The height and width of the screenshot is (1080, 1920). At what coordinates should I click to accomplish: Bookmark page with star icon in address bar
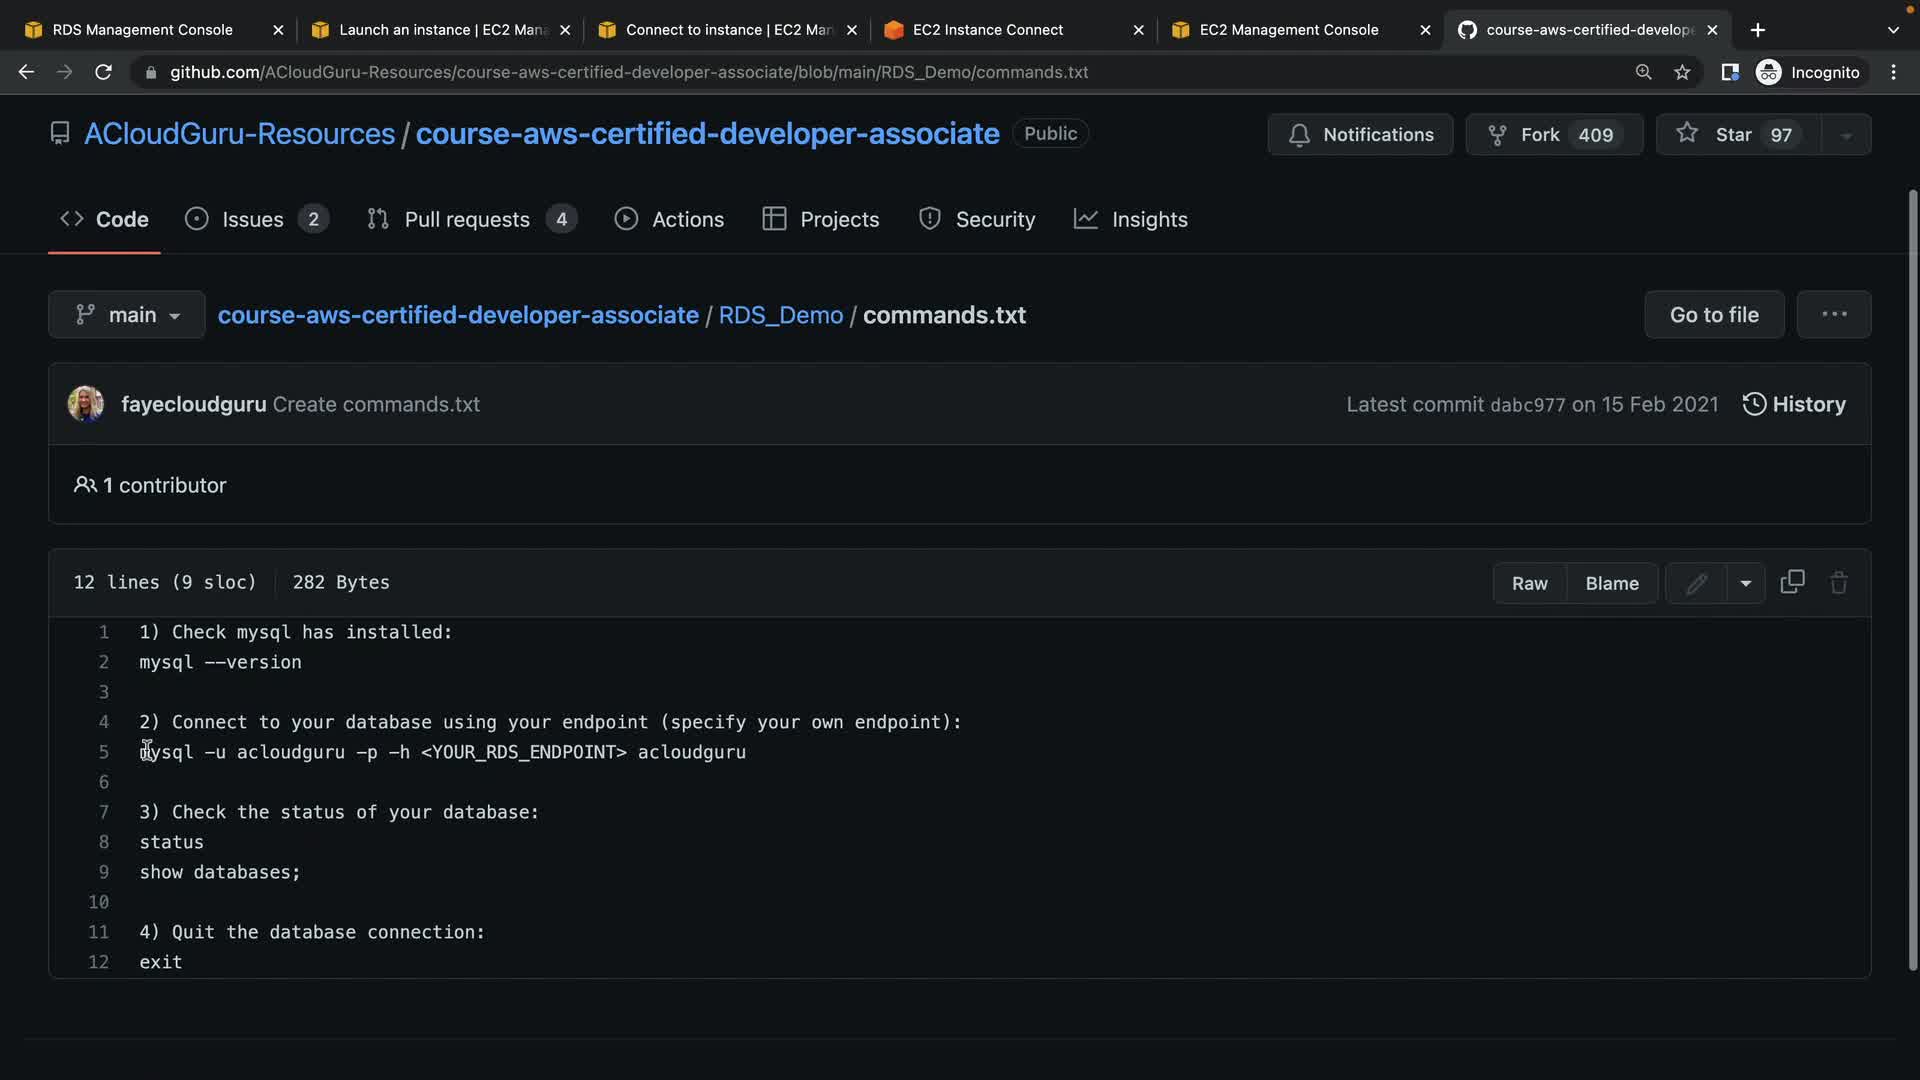point(1682,72)
